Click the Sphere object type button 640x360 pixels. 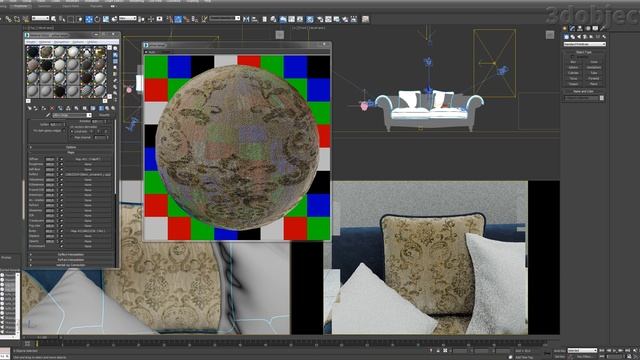(x=573, y=67)
